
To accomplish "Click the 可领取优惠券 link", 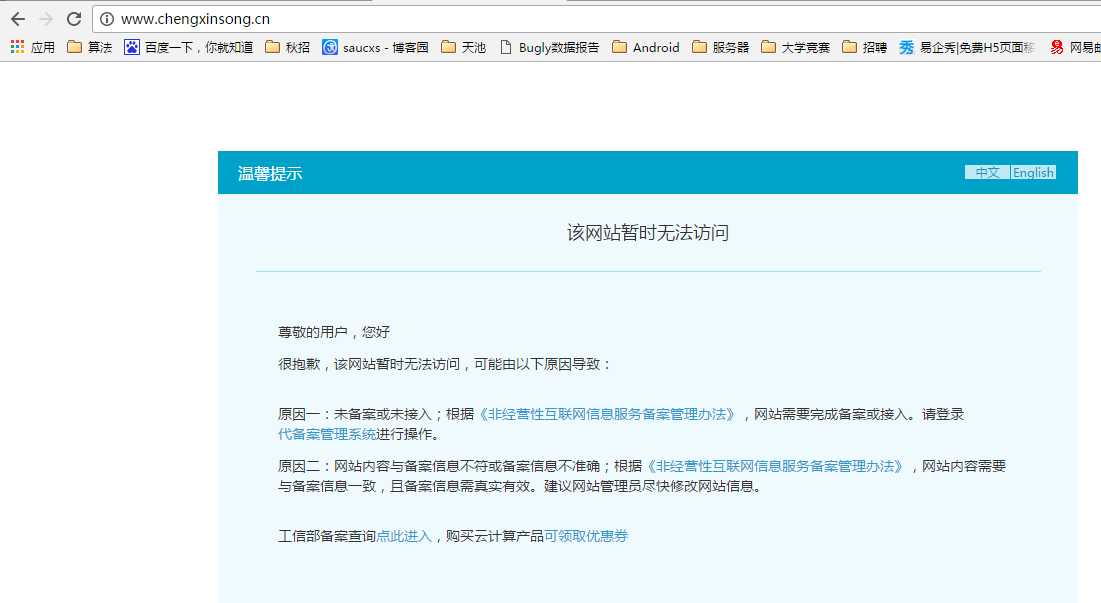I will click(x=586, y=536).
